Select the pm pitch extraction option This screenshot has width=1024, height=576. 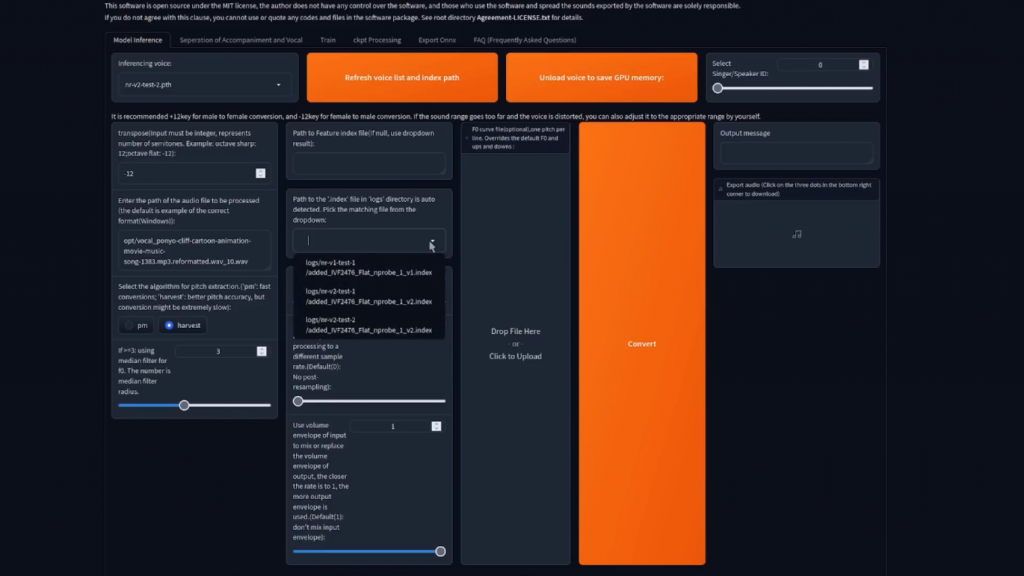tap(136, 325)
